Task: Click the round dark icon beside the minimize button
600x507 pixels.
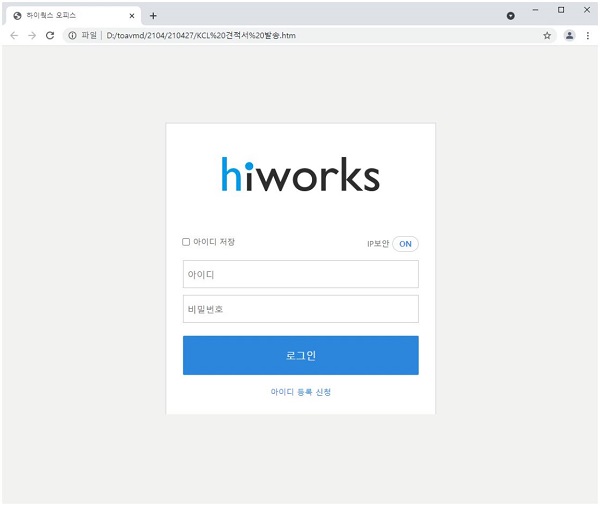Action: pos(510,16)
